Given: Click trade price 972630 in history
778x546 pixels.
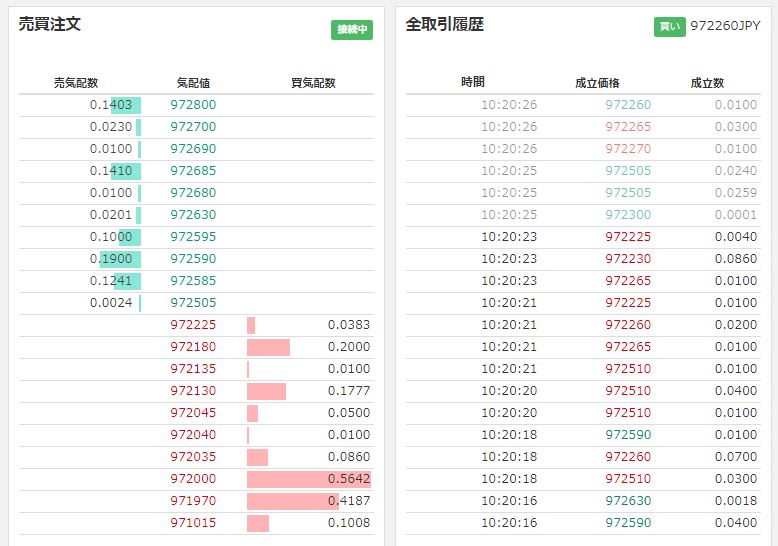Looking at the screenshot, I should point(628,501).
